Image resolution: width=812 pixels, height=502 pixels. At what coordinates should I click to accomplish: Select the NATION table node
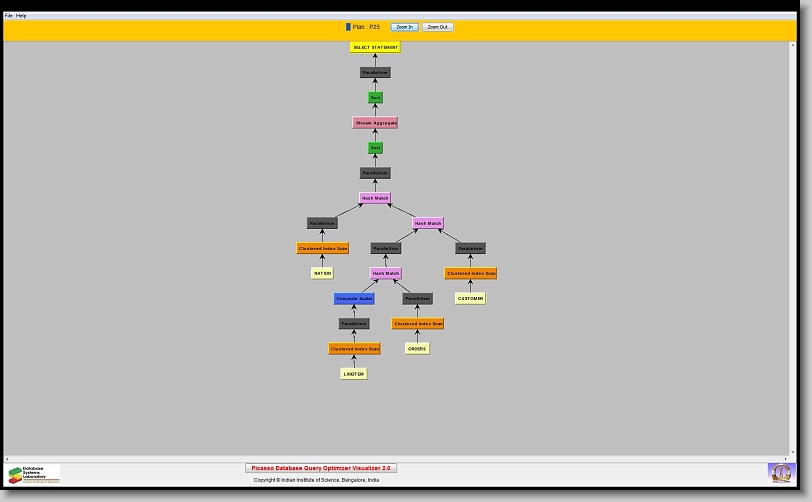pyautogui.click(x=322, y=273)
